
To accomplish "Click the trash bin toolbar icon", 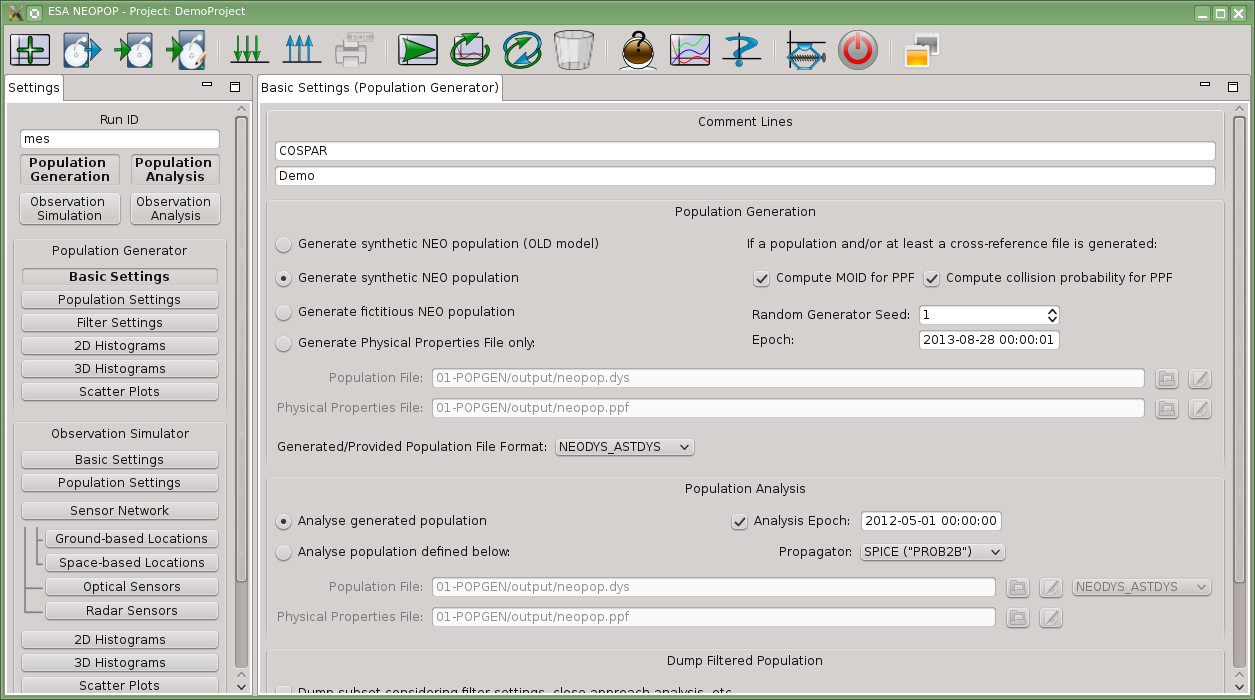I will pos(574,49).
